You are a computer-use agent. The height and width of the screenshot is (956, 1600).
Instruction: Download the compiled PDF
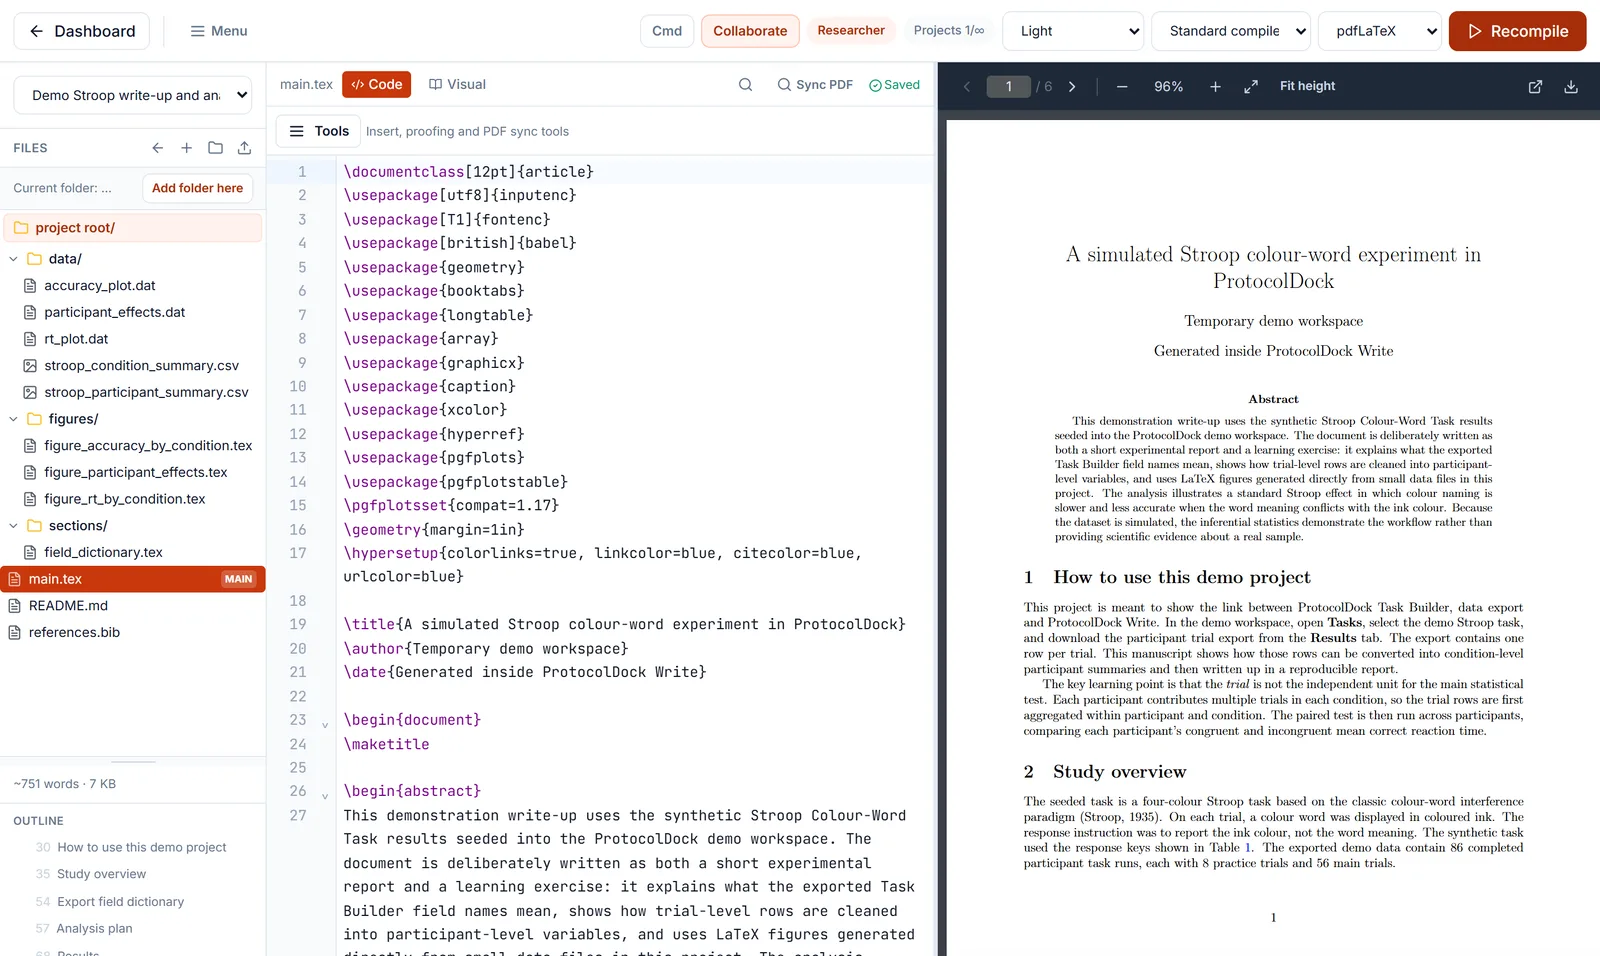pyautogui.click(x=1571, y=87)
